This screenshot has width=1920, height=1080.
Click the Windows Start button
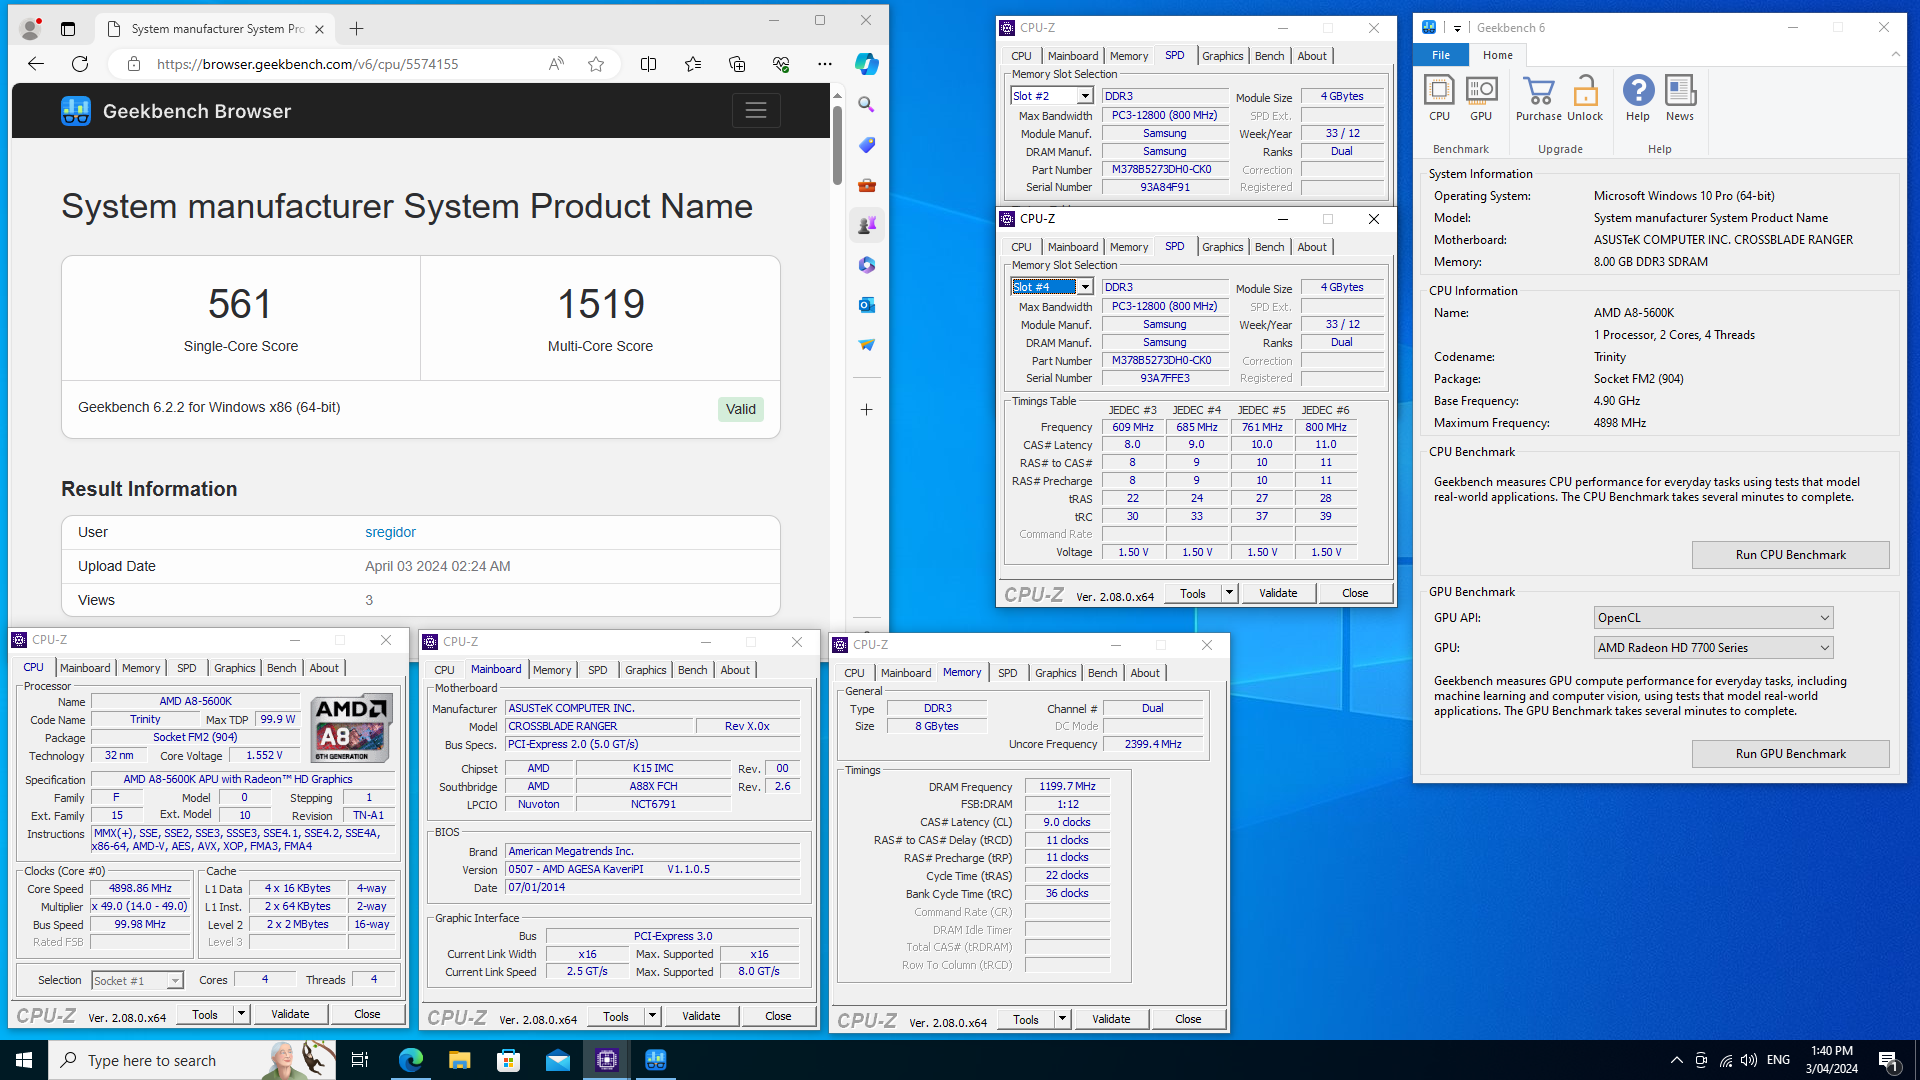(x=24, y=1060)
